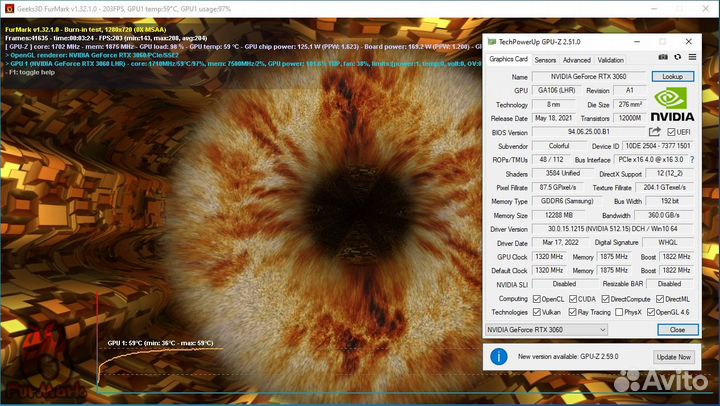This screenshot has height=406, width=720.
Task: Click the Pixel Fillrate value 87.5 GPixel/s
Action: (x=558, y=187)
